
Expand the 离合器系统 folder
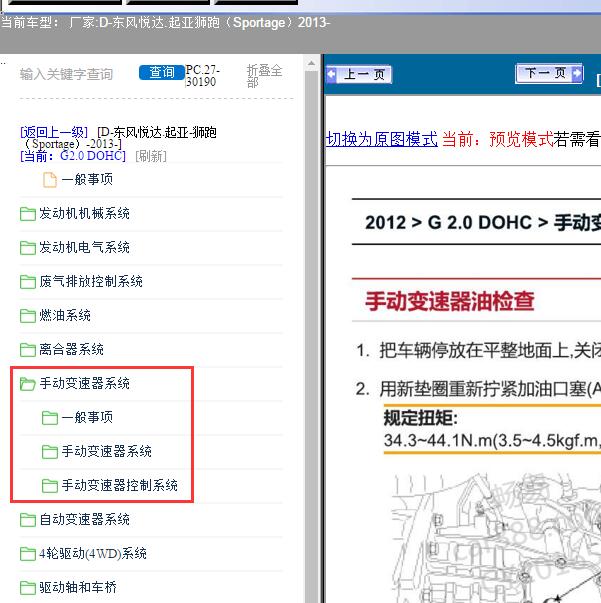[72, 349]
